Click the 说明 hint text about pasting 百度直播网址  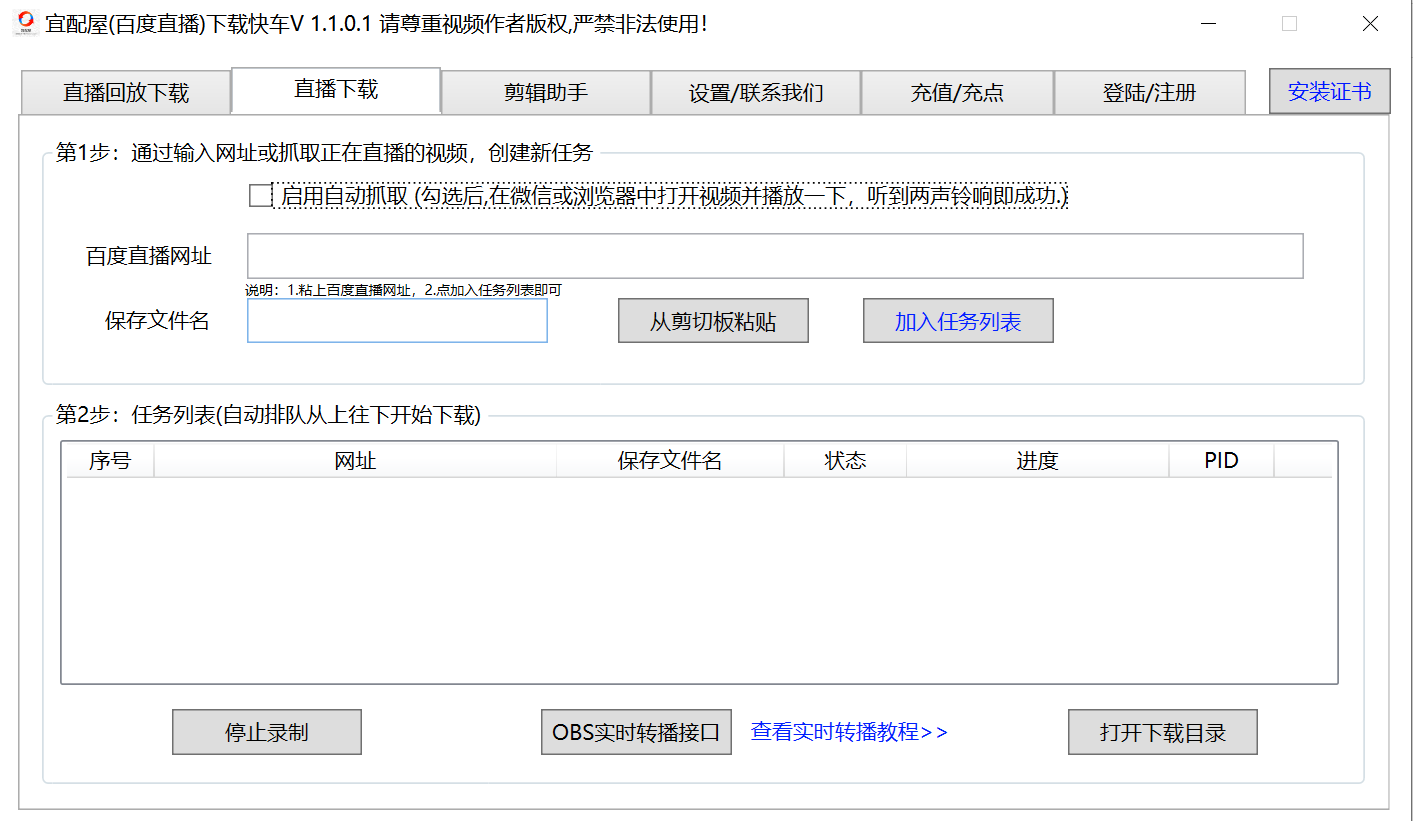click(404, 290)
